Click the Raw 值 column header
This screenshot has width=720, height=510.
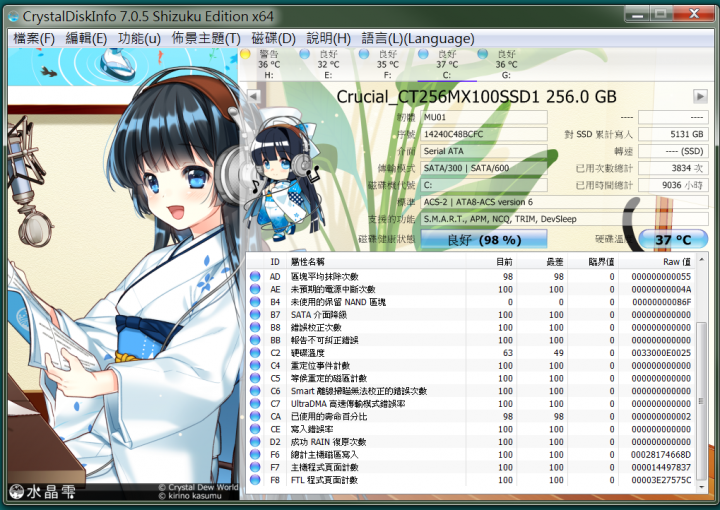[x=657, y=262]
